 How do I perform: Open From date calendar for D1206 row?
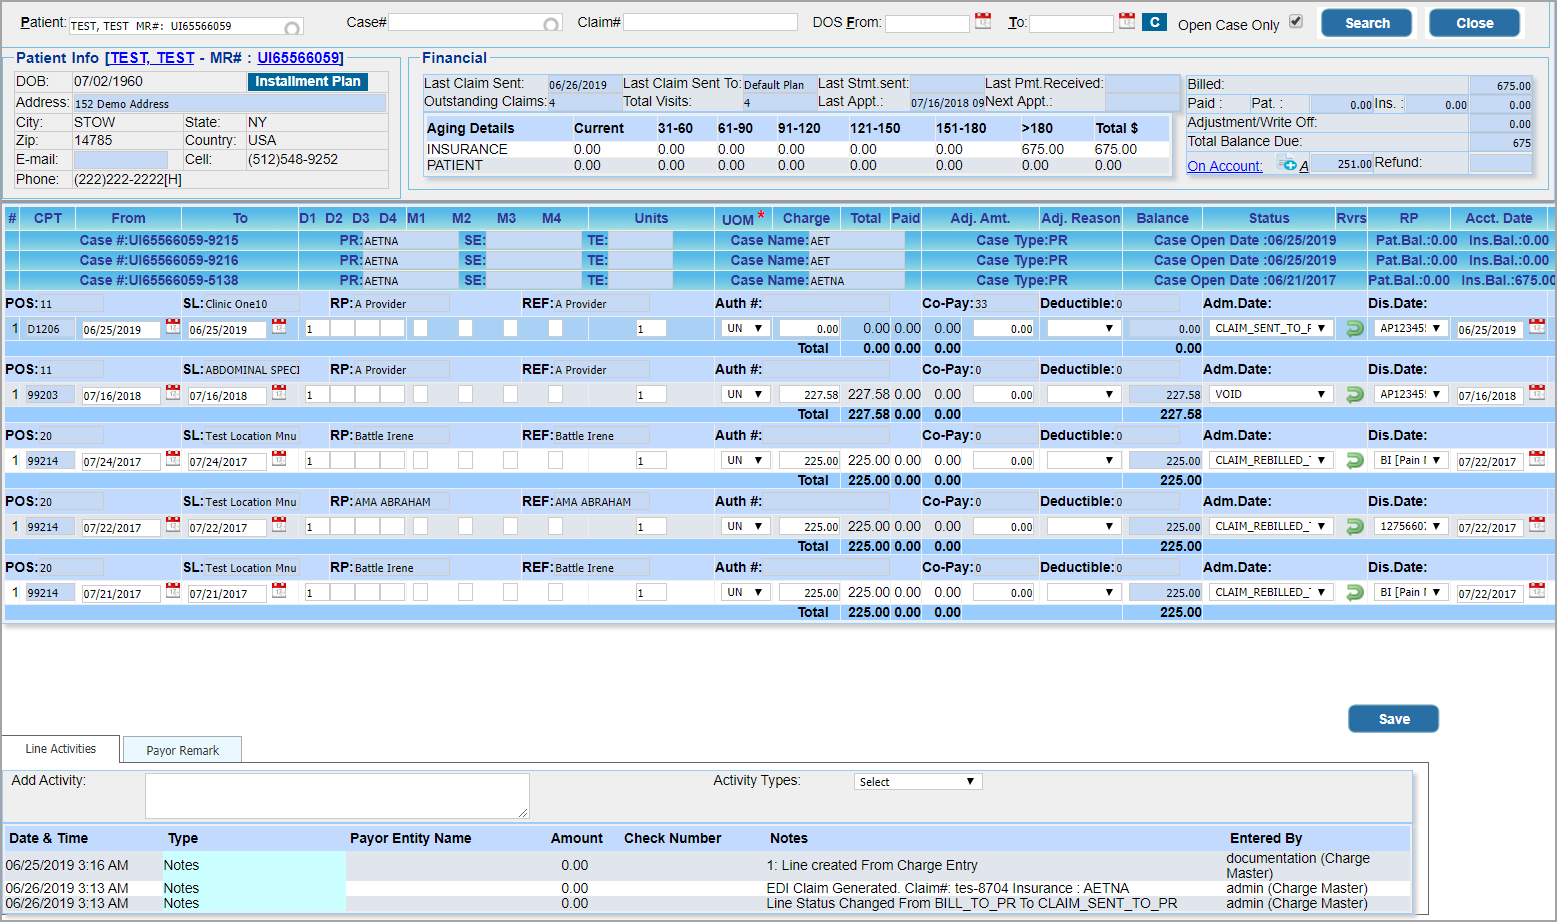(173, 327)
